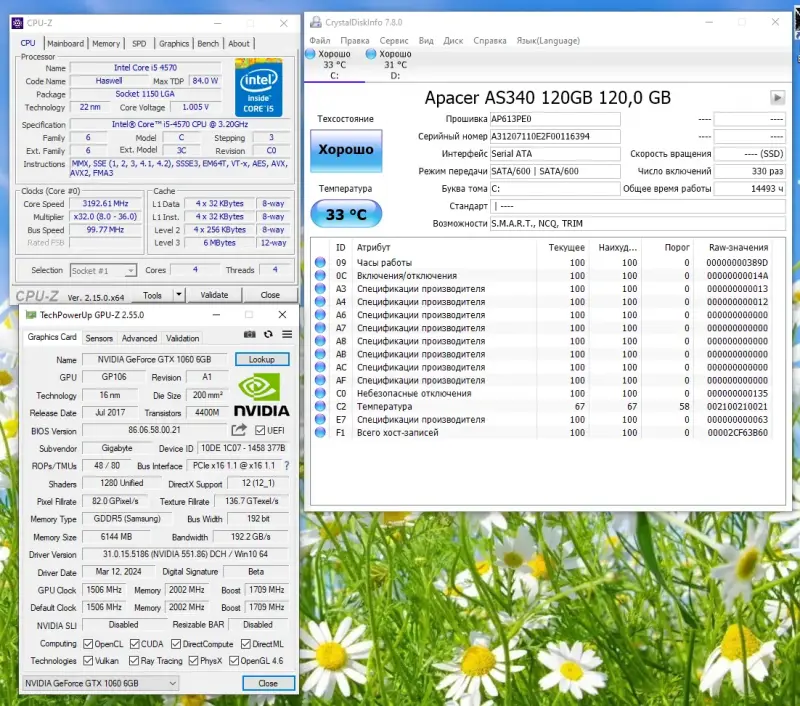Select drive D: status icon in CrystalDiskInfo
The width and height of the screenshot is (800, 706).
click(371, 54)
